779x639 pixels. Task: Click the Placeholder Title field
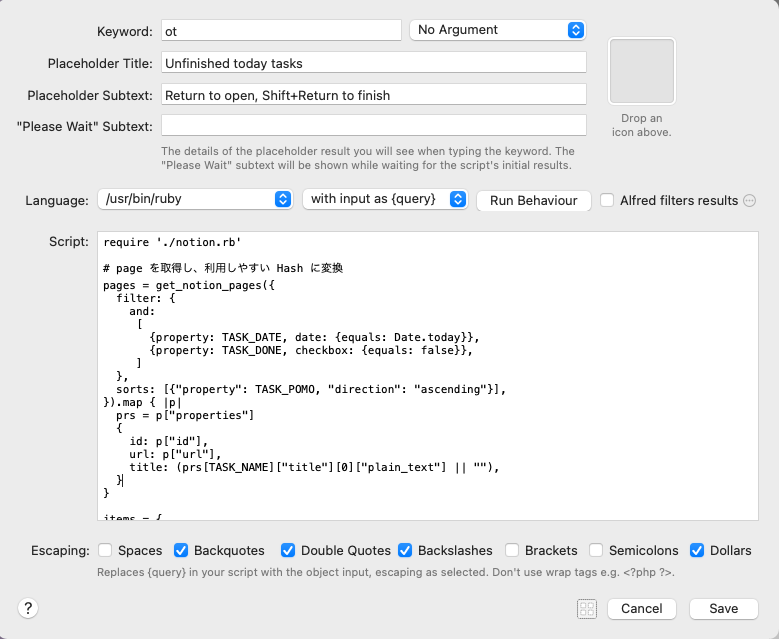coord(374,63)
